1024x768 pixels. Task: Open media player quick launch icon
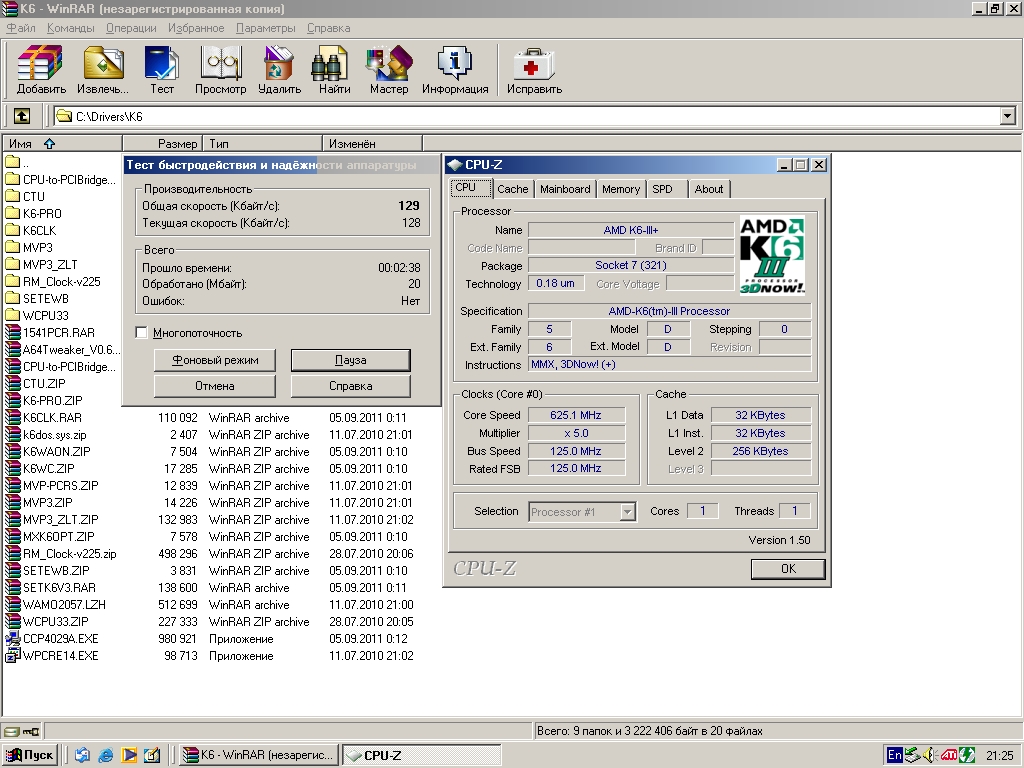click(x=129, y=755)
